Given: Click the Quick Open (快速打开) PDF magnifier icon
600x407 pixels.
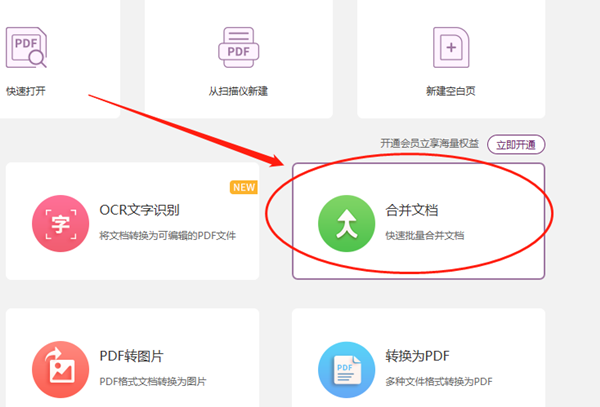Looking at the screenshot, I should tap(27, 47).
